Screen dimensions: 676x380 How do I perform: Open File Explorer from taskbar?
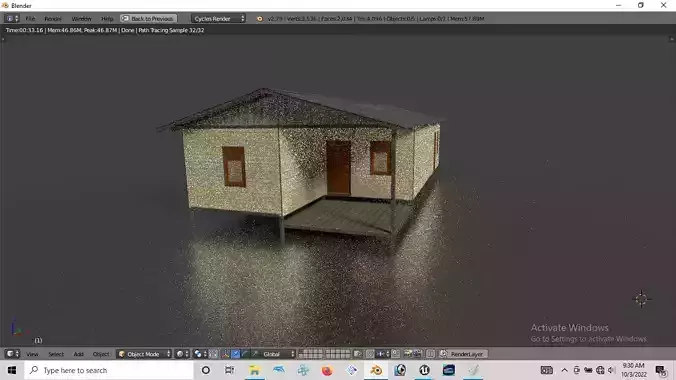254,370
